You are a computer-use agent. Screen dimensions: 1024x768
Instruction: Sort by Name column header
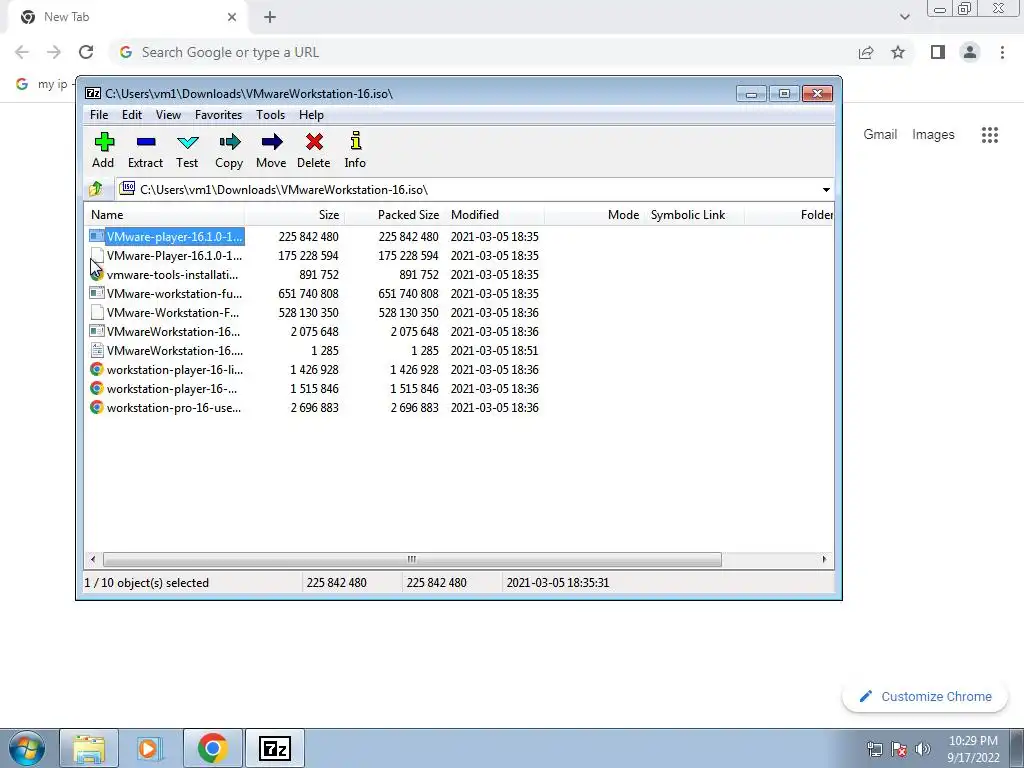(165, 215)
